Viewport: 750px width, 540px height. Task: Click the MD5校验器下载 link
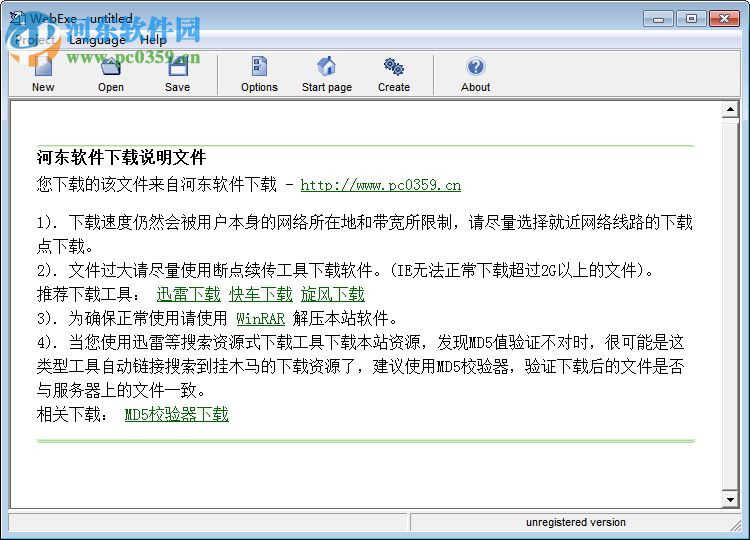point(176,414)
